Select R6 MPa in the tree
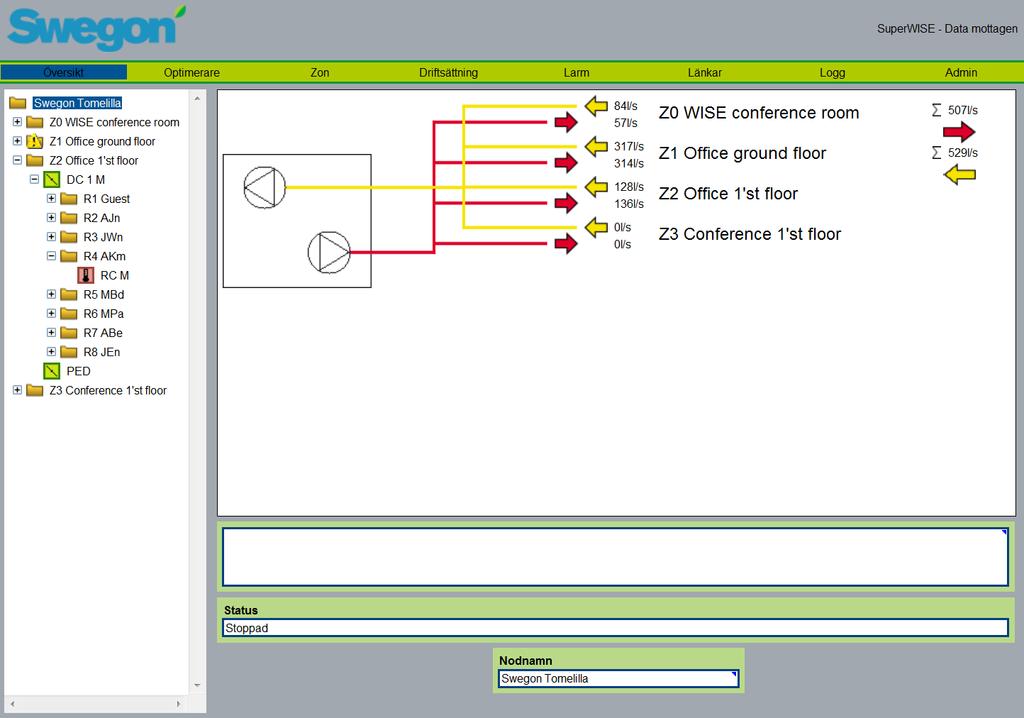The width and height of the screenshot is (1024, 718). point(104,314)
